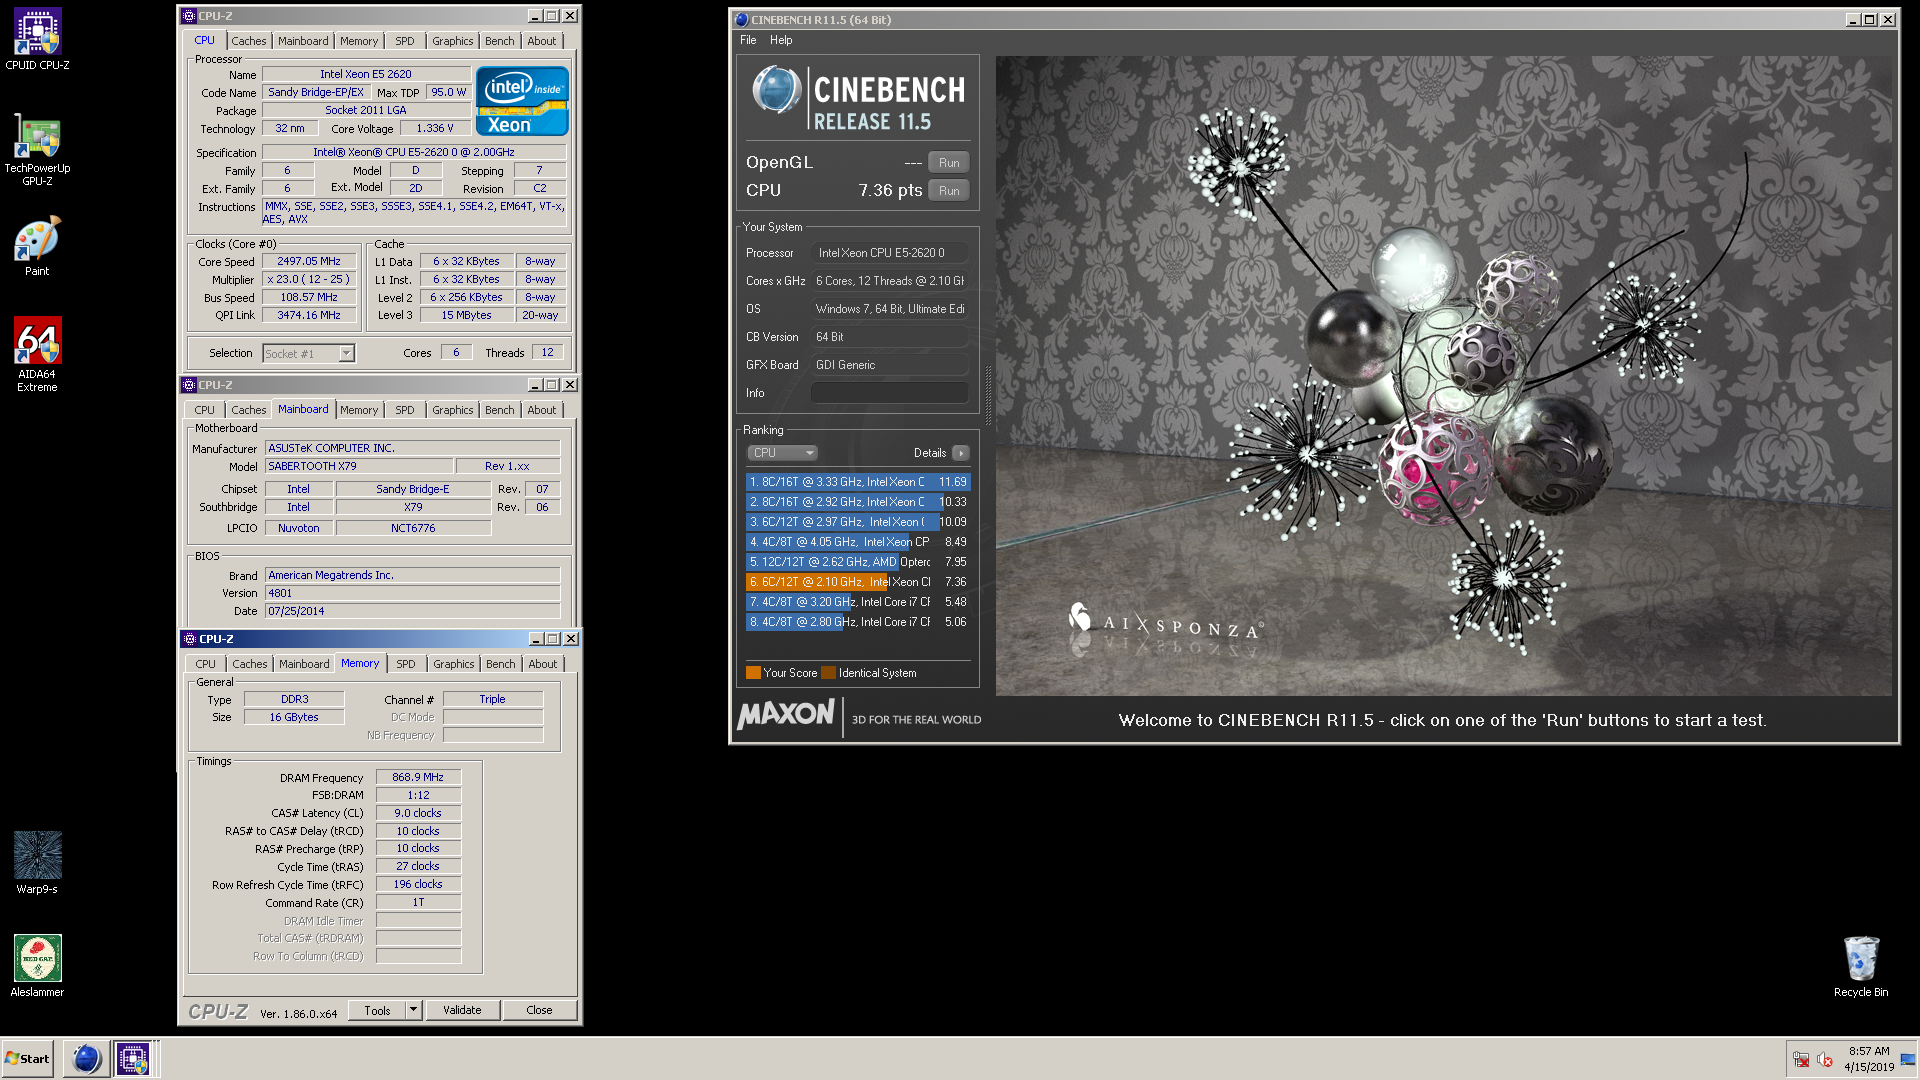The width and height of the screenshot is (1920, 1080).
Task: Switch to SPD tab in top CPU-Z window
Action: (404, 41)
